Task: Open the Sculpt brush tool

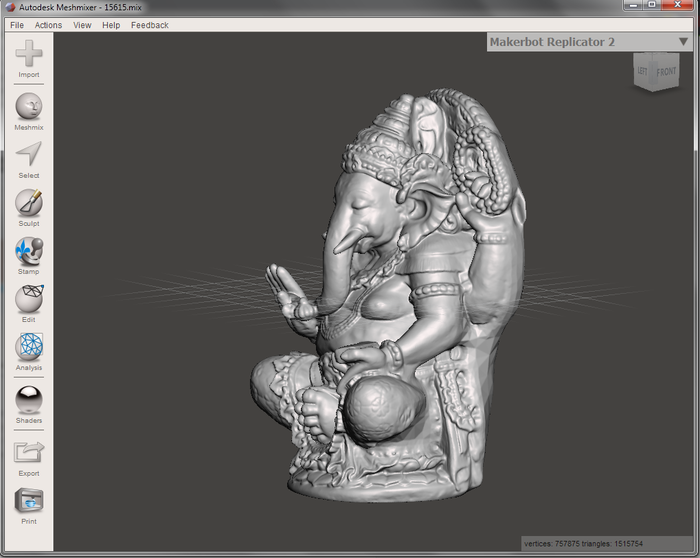Action: (x=28, y=203)
